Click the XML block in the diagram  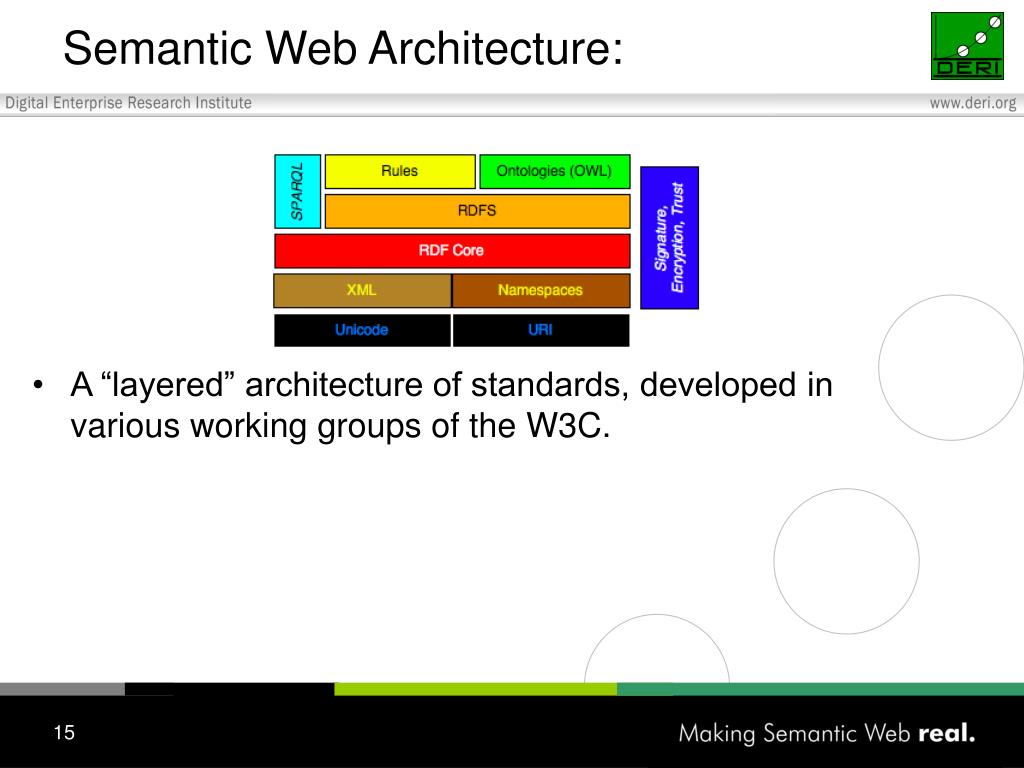(x=362, y=290)
